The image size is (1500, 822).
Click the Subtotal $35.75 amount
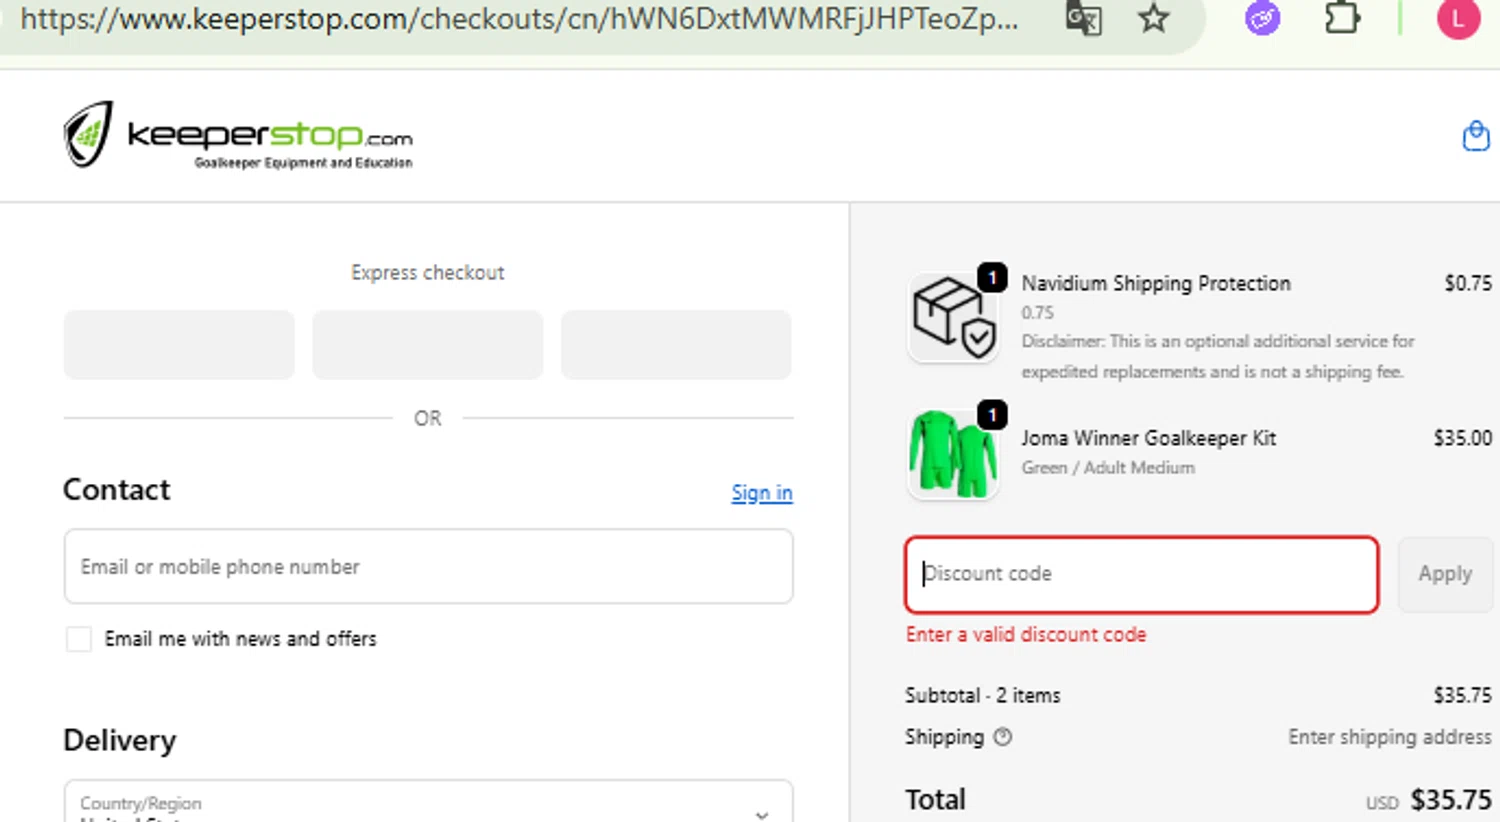1462,695
